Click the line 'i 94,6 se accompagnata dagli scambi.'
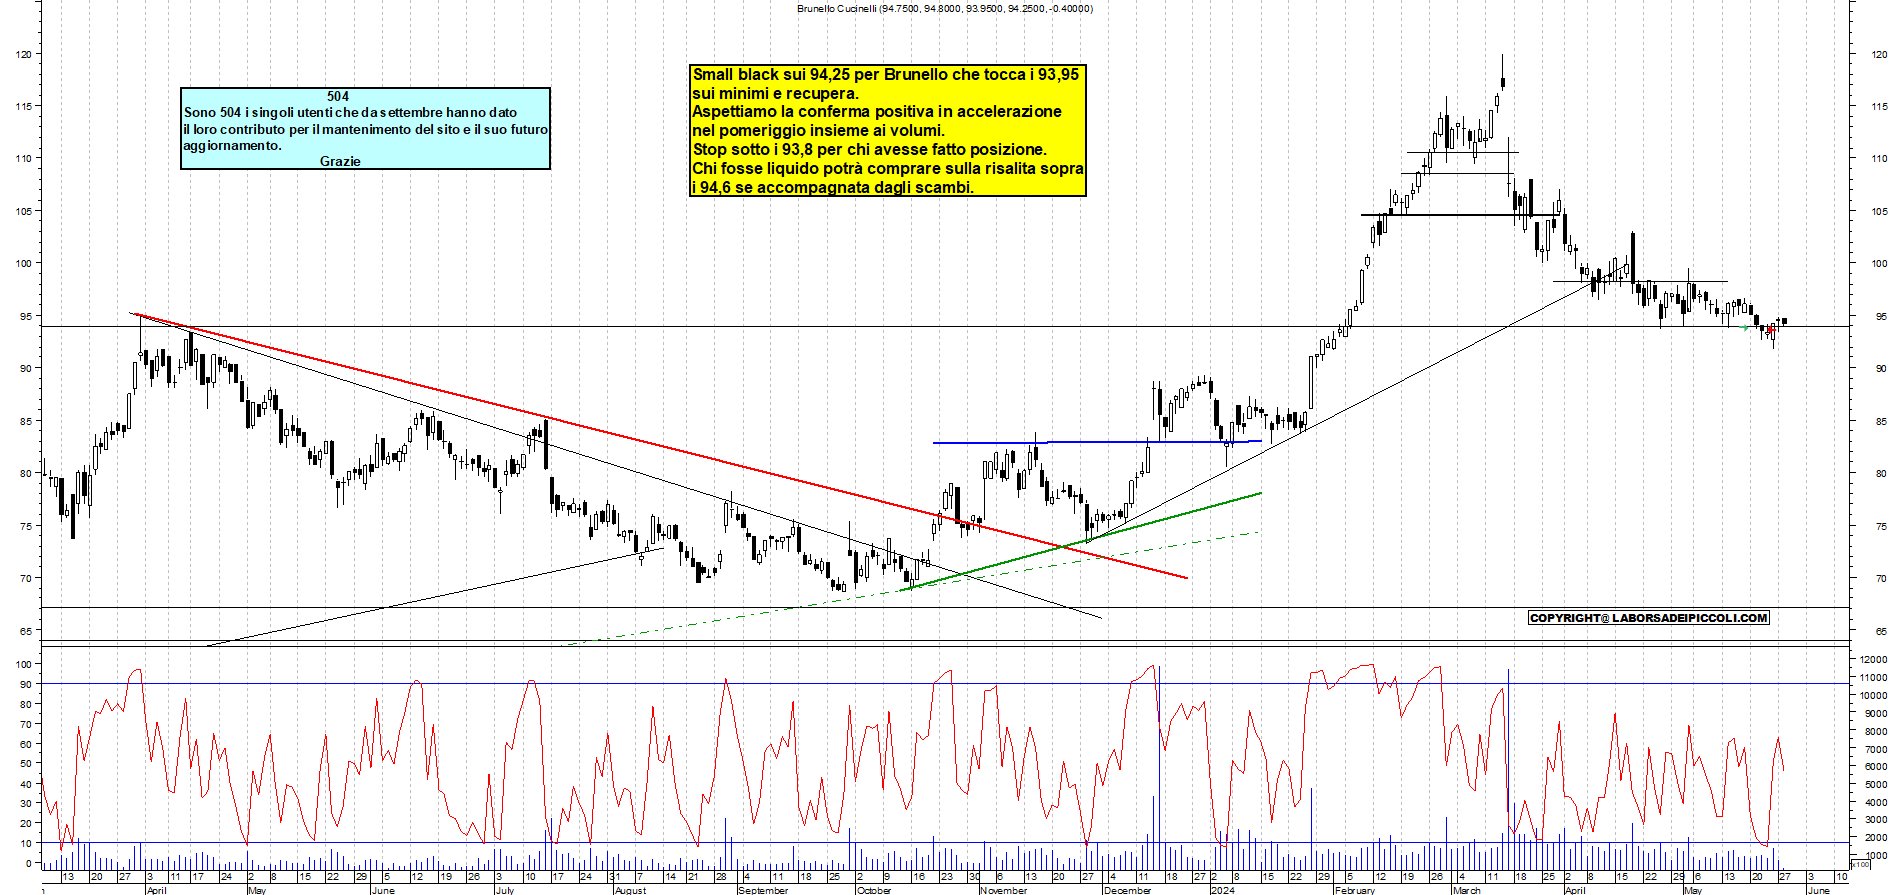 click(x=833, y=187)
